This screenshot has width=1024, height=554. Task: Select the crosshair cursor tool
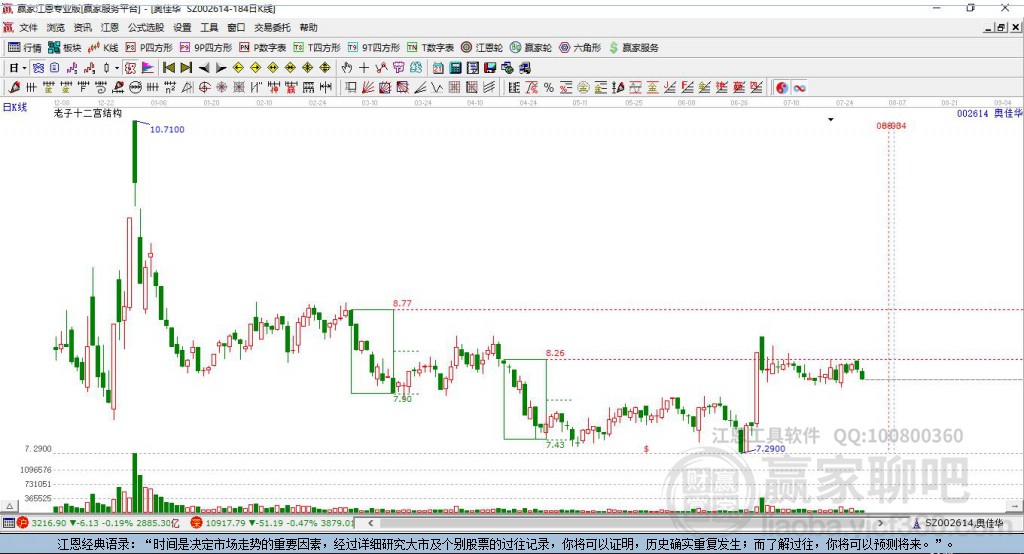click(364, 68)
